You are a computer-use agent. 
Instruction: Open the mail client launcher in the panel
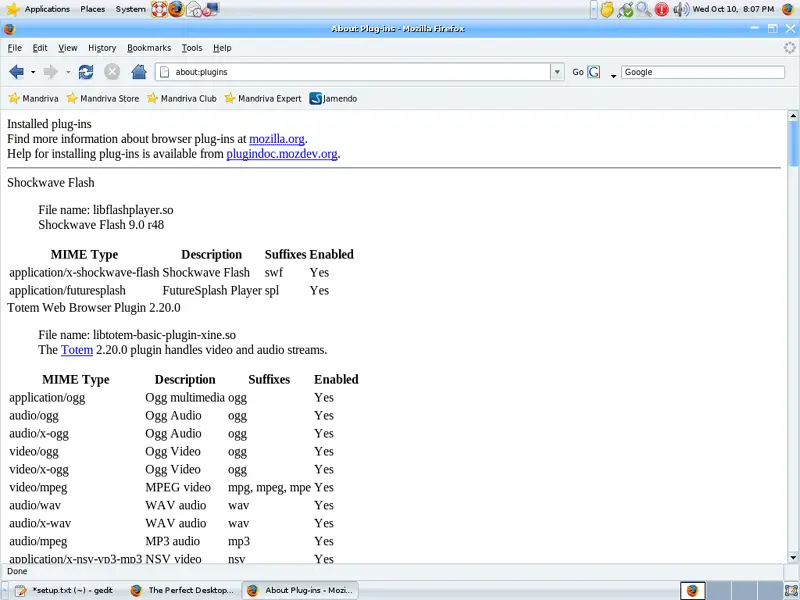tap(194, 9)
